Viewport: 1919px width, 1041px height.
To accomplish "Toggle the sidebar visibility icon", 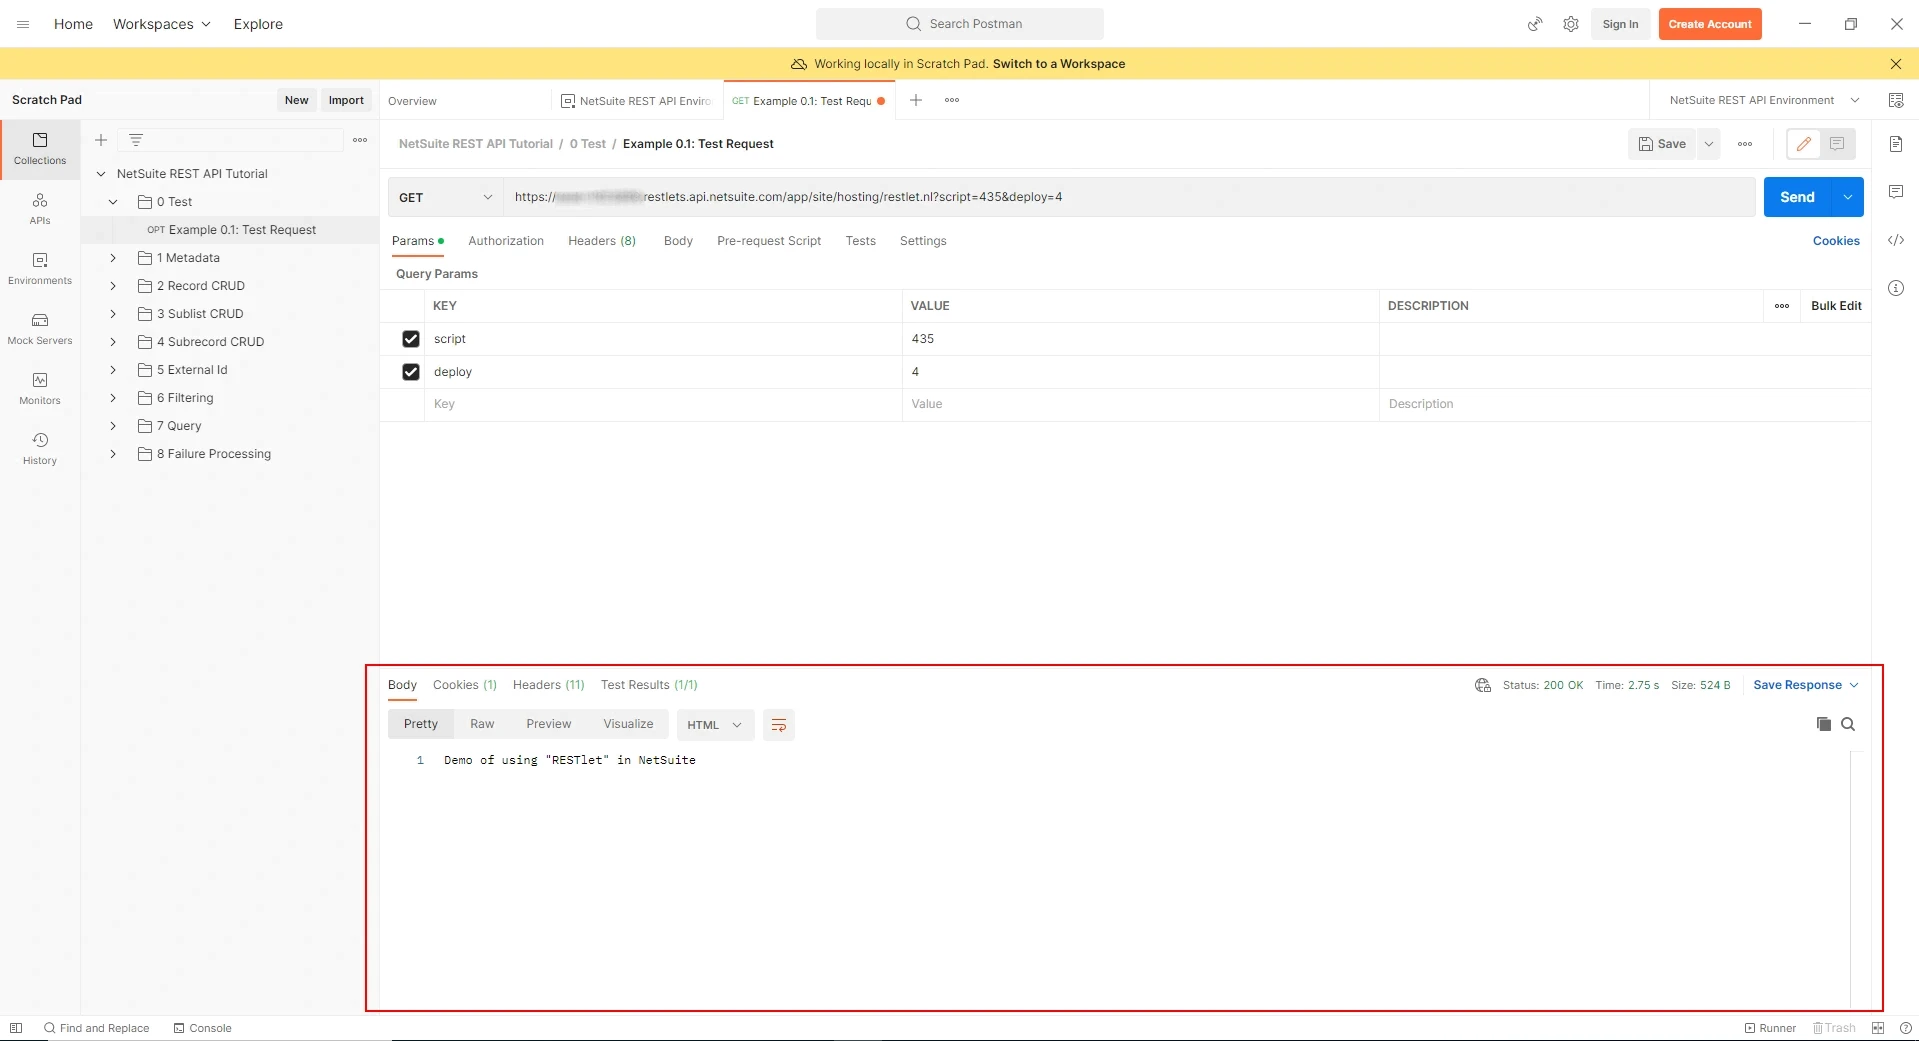I will (x=16, y=1028).
